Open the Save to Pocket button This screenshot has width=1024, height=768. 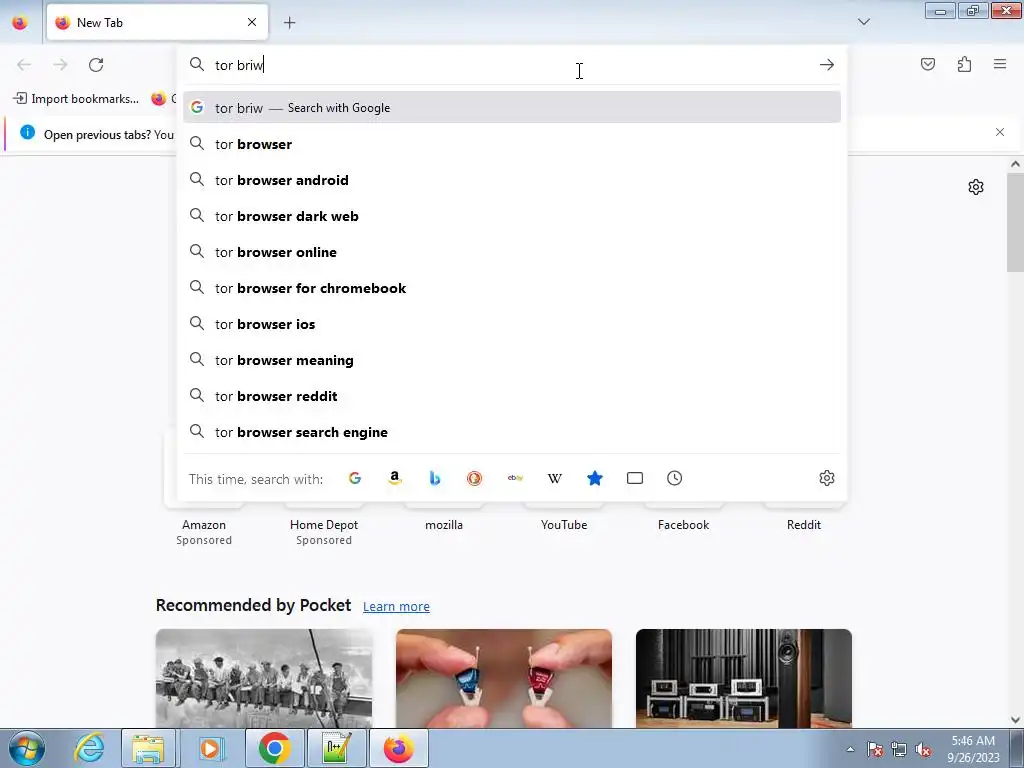click(927, 64)
